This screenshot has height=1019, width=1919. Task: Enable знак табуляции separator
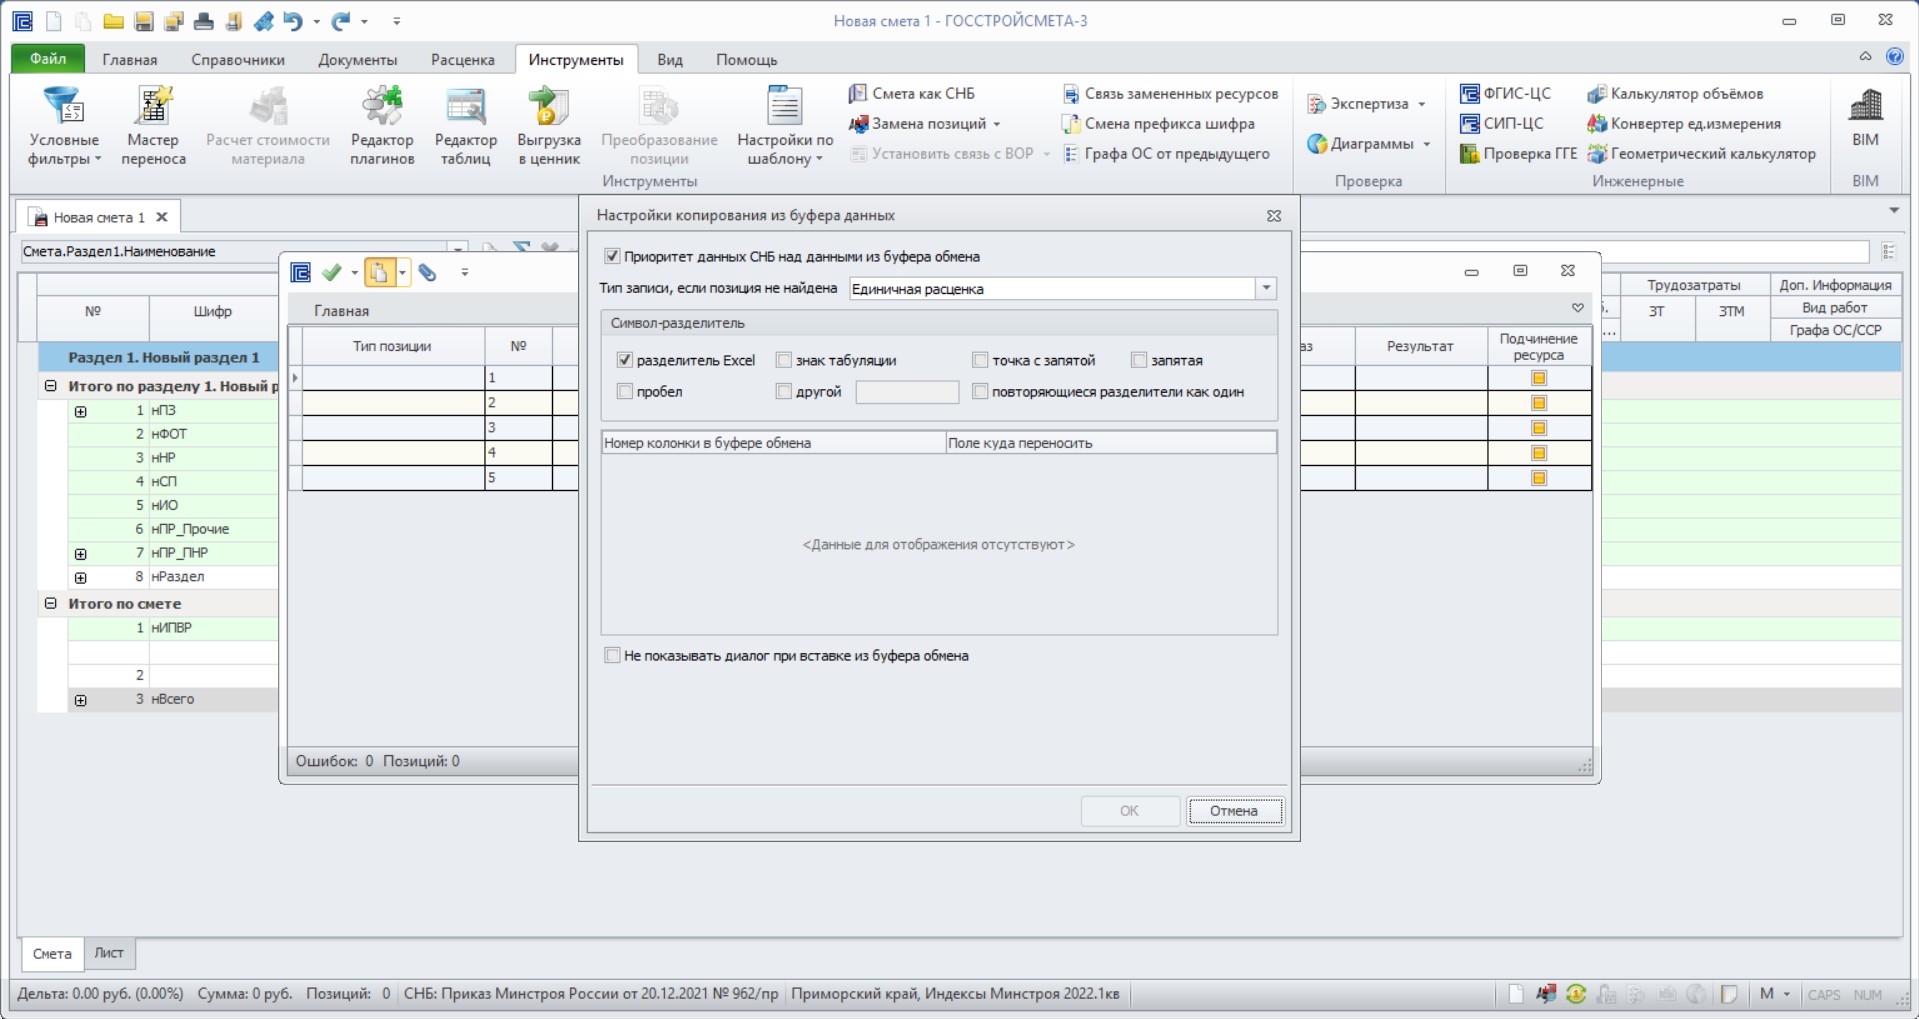click(784, 360)
